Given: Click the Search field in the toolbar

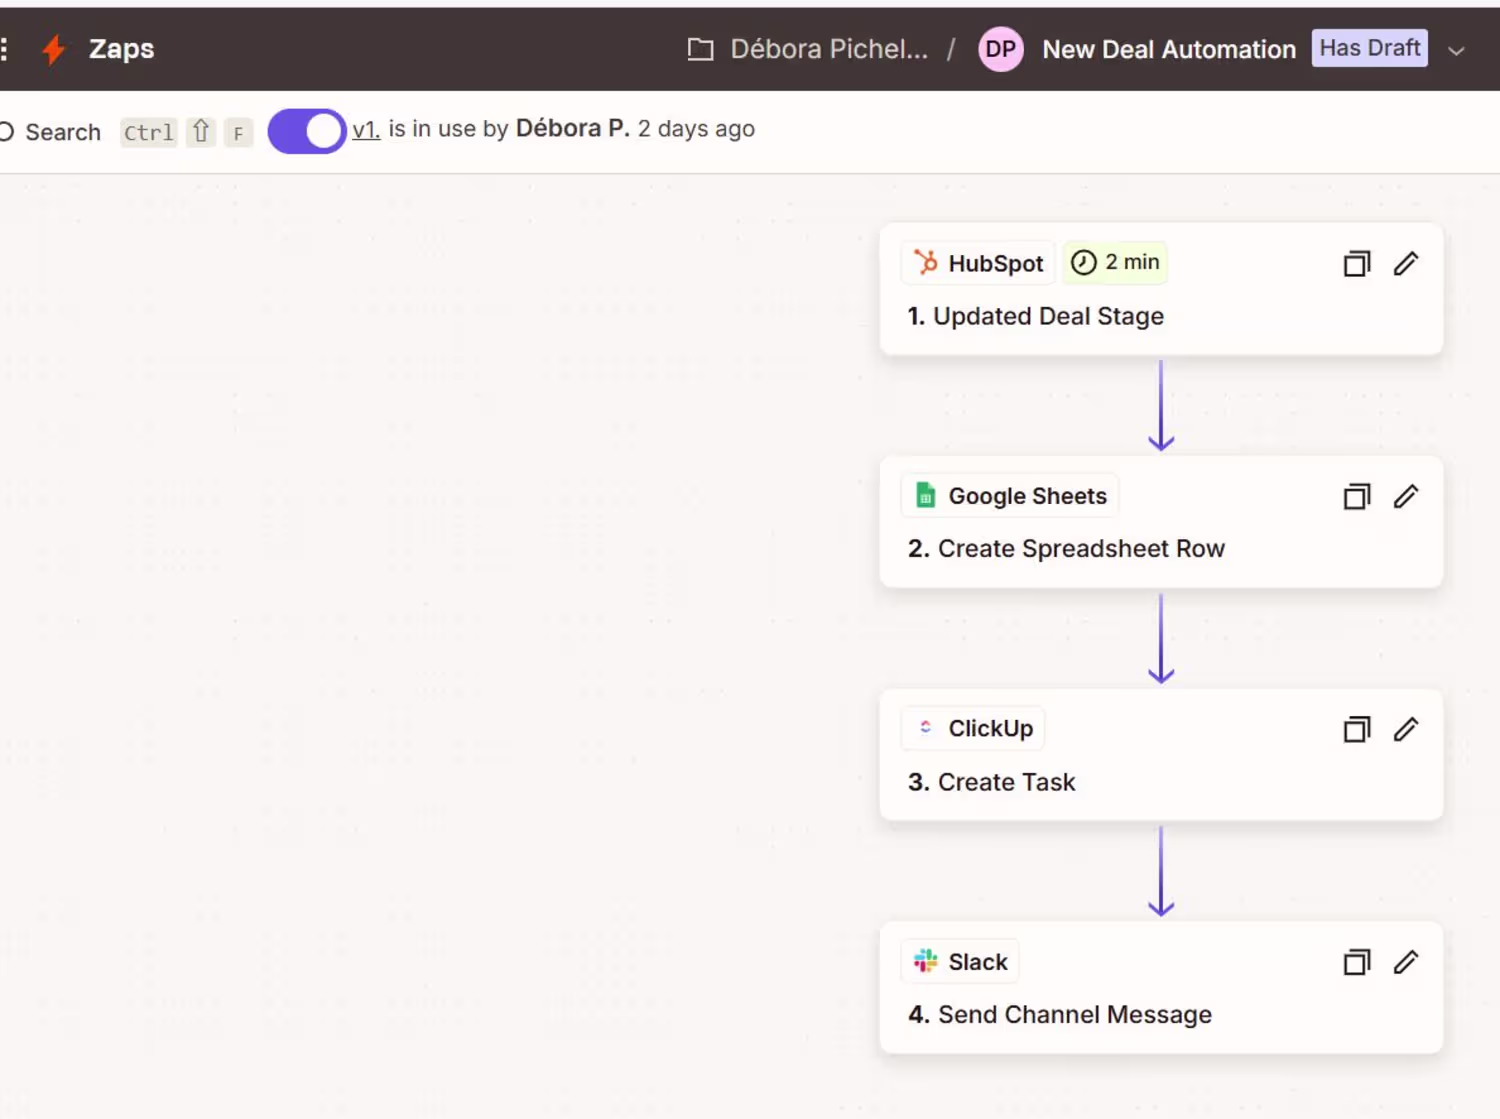Looking at the screenshot, I should (62, 132).
